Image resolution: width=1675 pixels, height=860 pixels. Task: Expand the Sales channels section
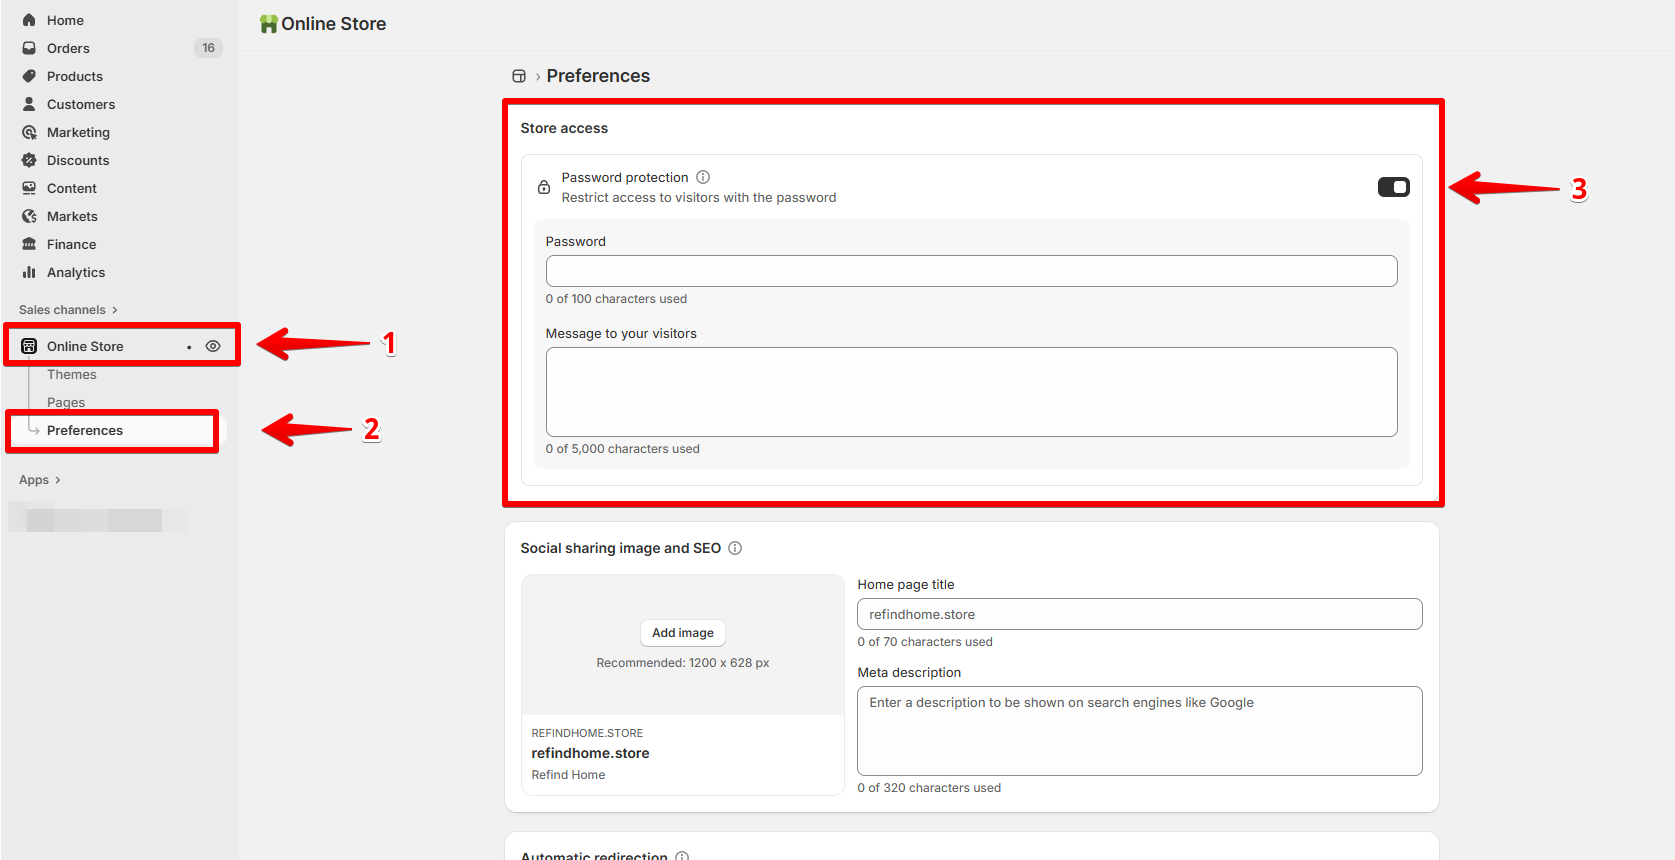[x=68, y=310]
